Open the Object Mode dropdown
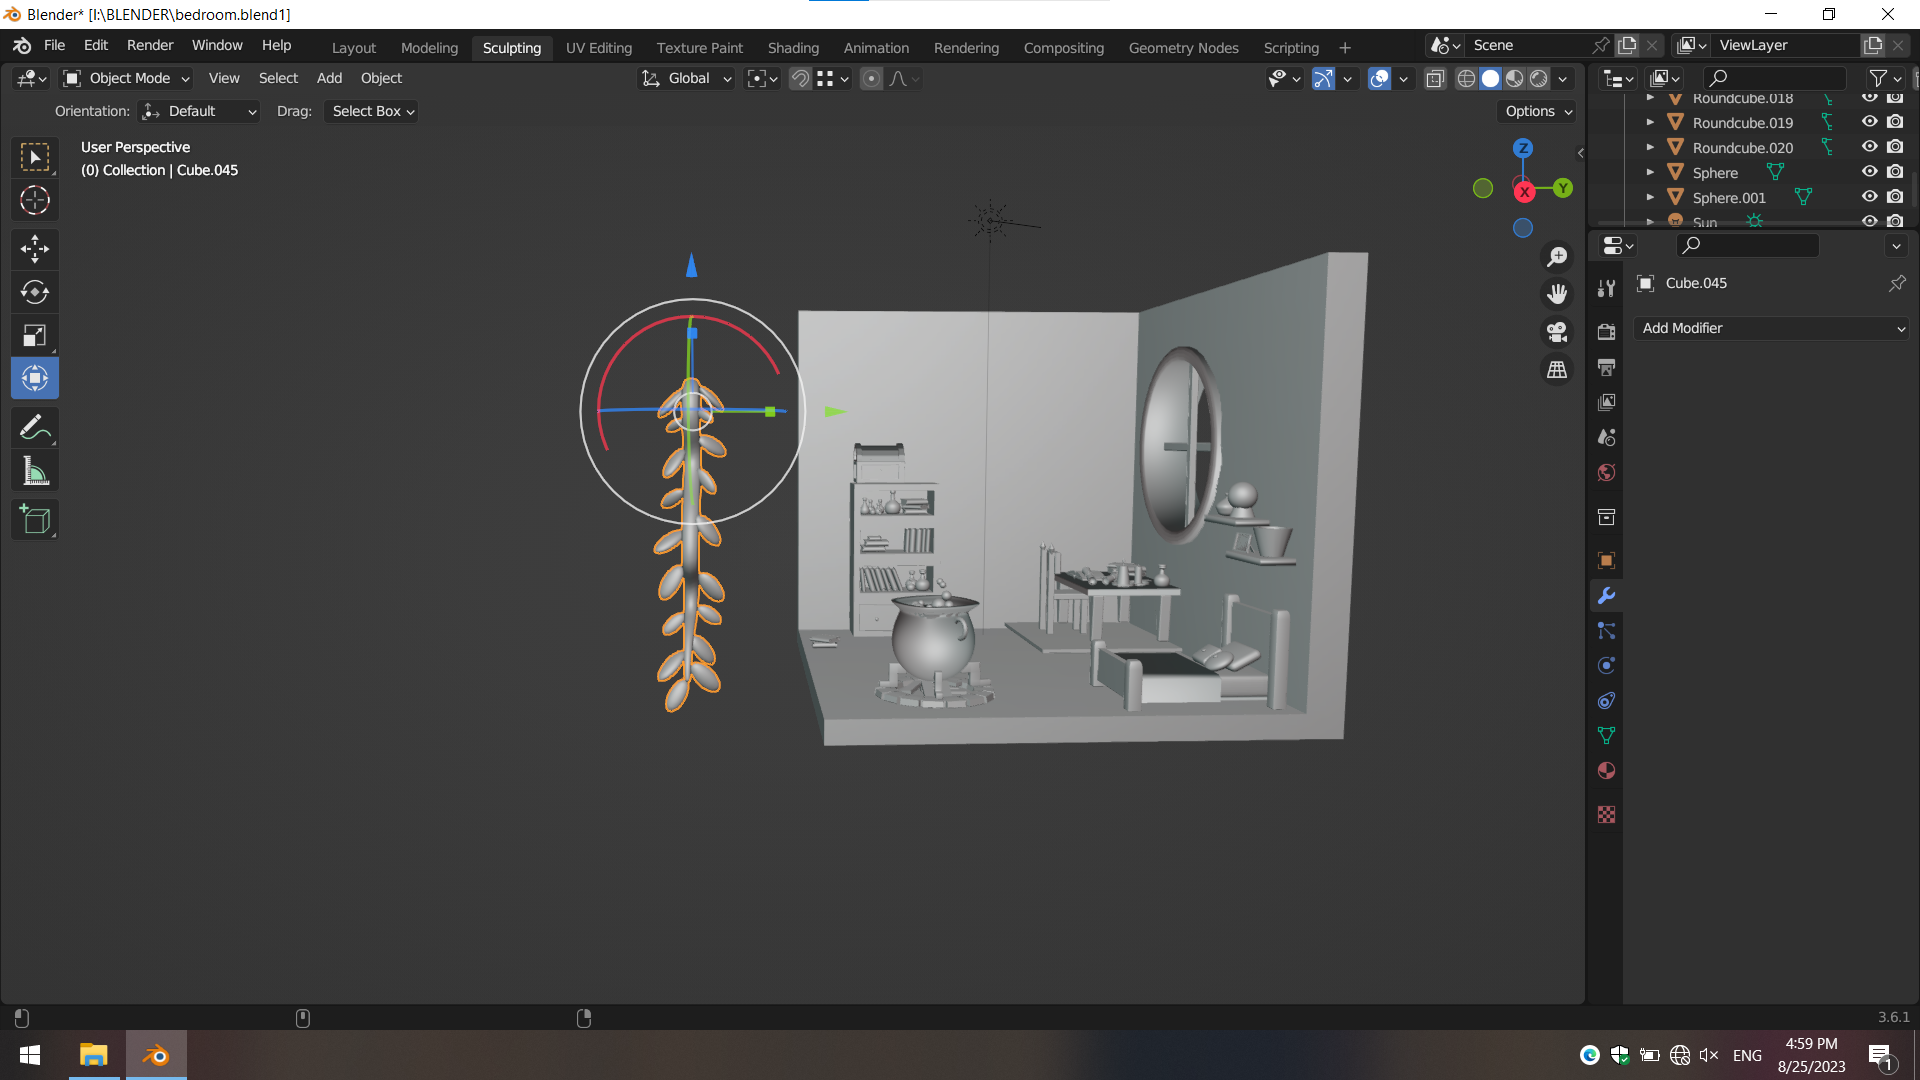 tap(126, 79)
